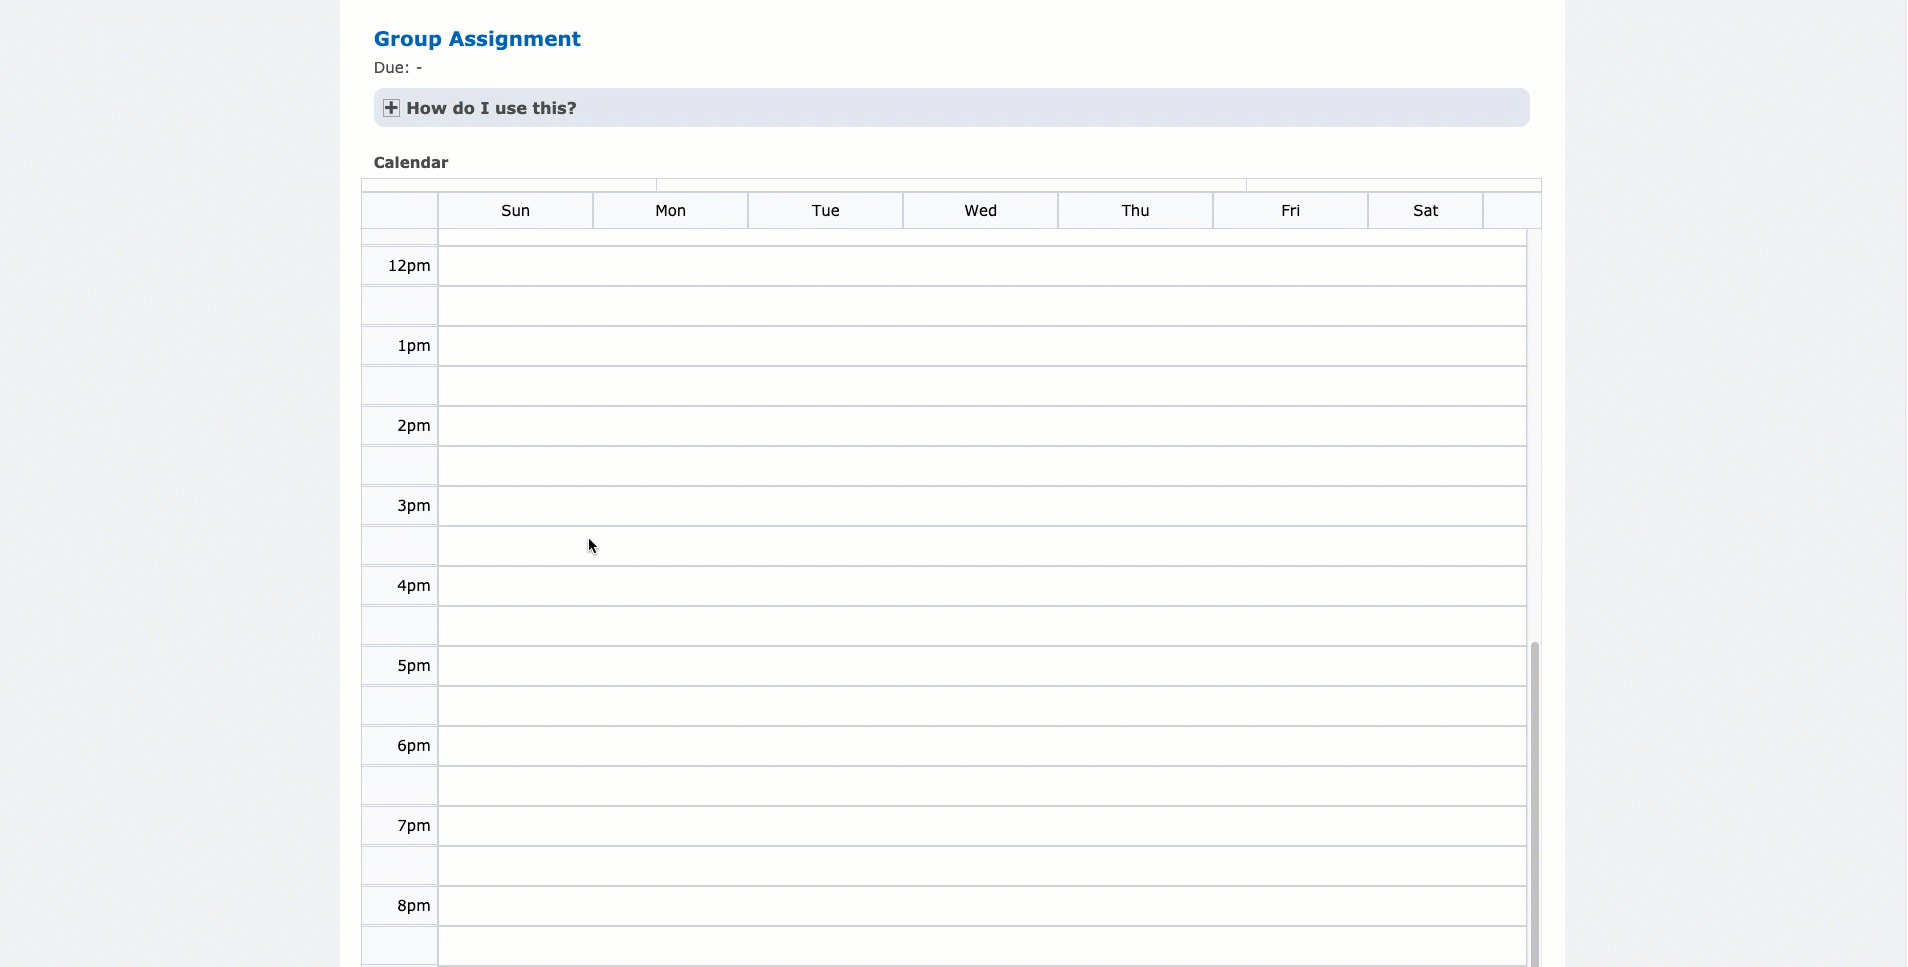
Task: Select the Mon column header
Action: (x=670, y=211)
